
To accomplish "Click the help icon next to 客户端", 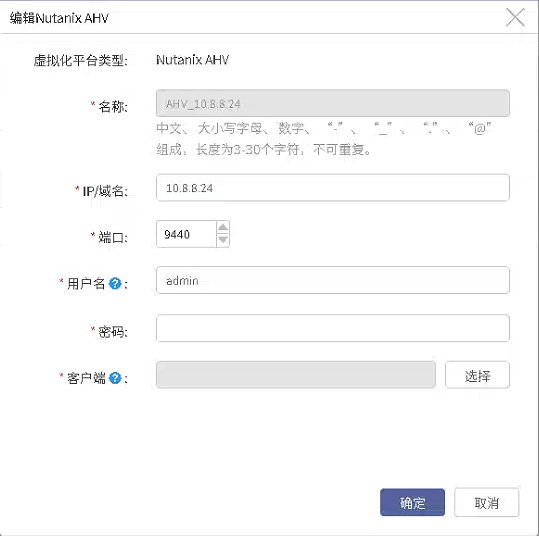I will [115, 378].
